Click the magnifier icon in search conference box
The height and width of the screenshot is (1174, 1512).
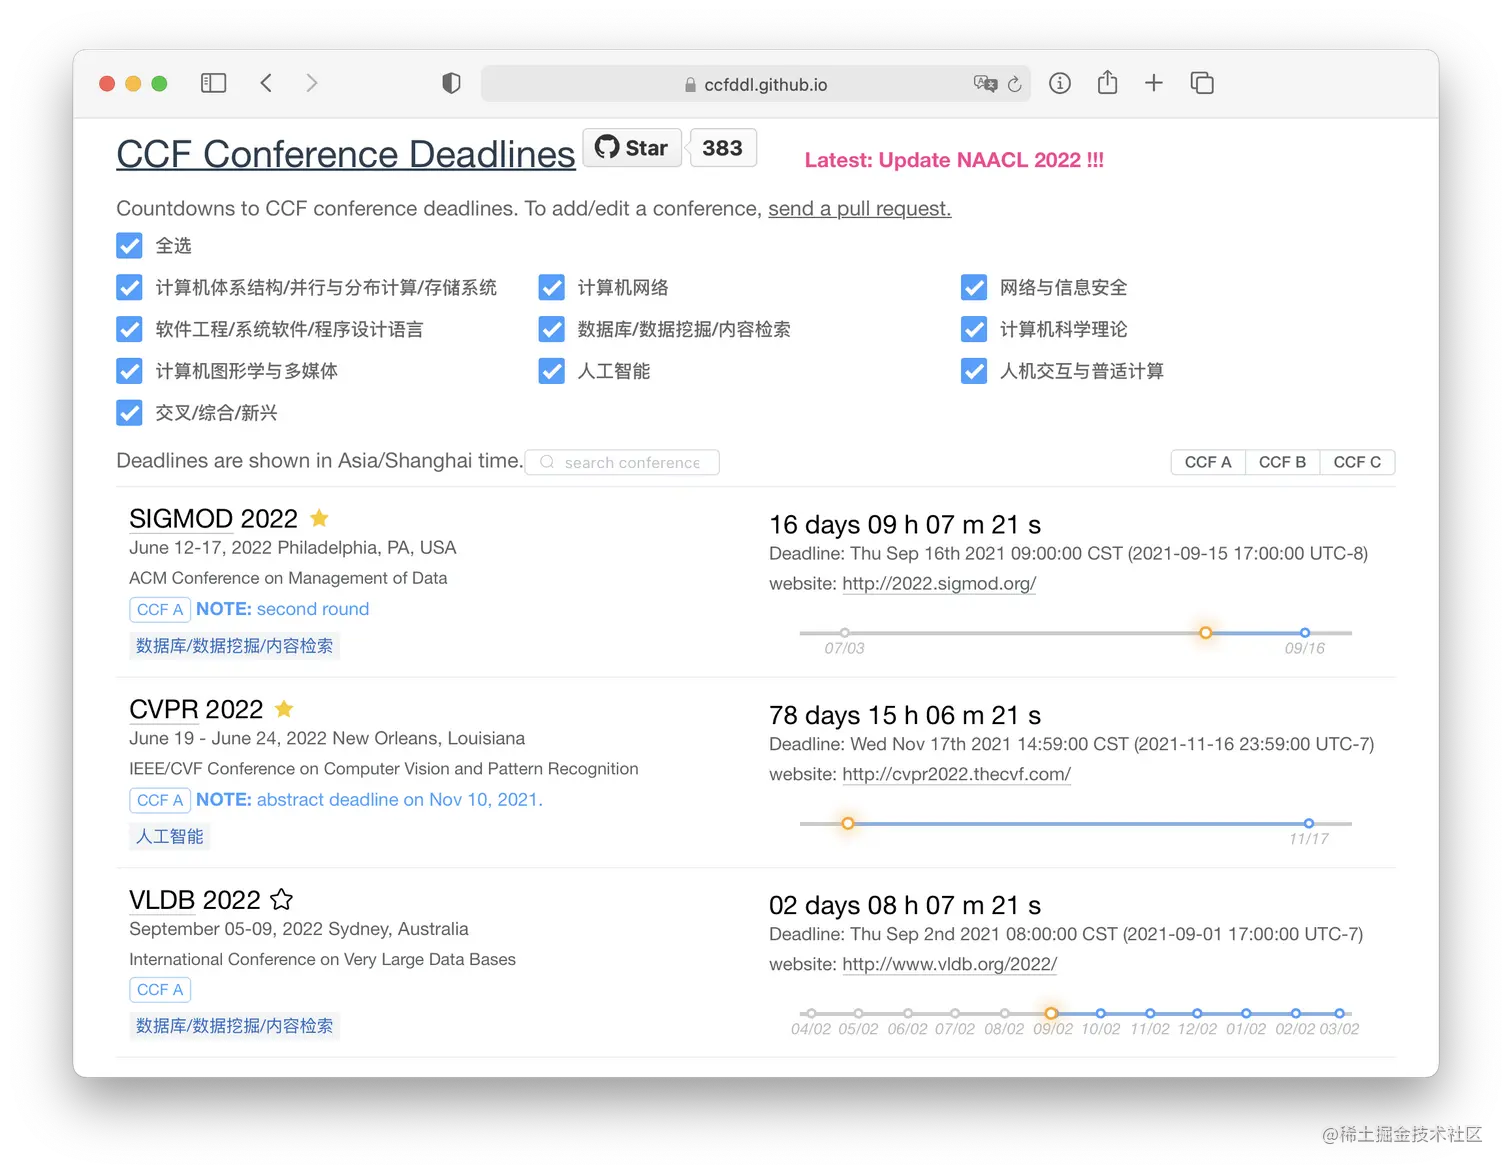(546, 462)
